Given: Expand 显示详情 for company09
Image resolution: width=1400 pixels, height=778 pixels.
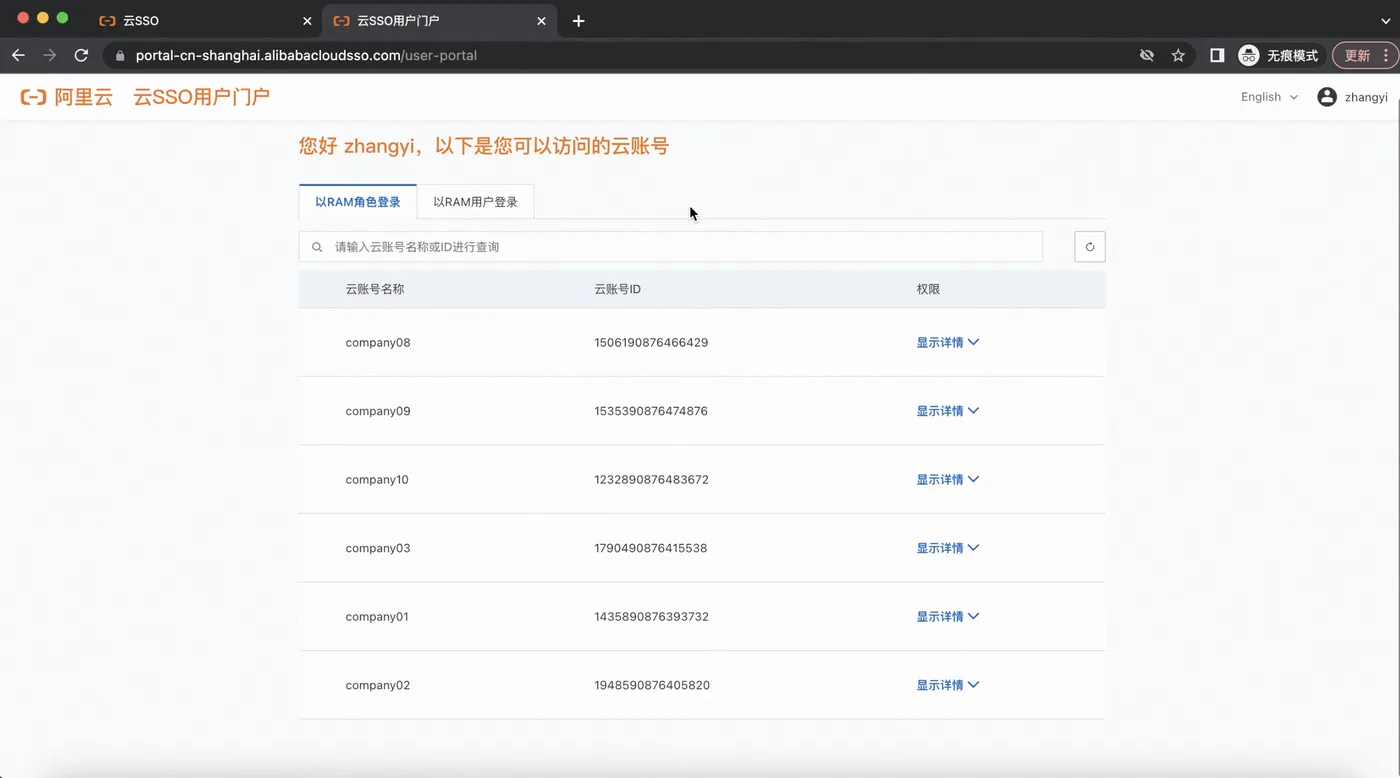Looking at the screenshot, I should 947,411.
